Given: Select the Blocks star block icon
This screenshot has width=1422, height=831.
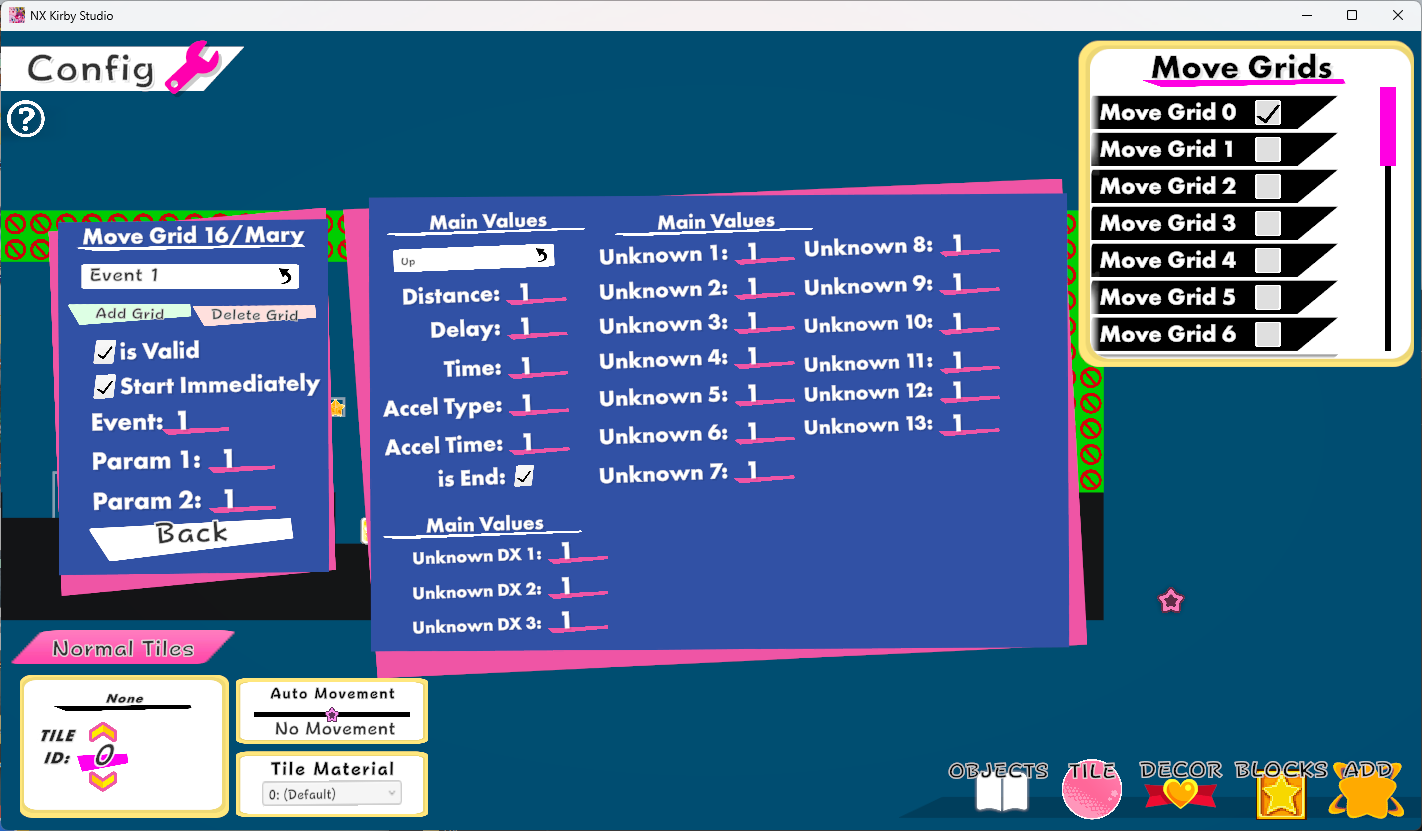Looking at the screenshot, I should pos(1281,795).
